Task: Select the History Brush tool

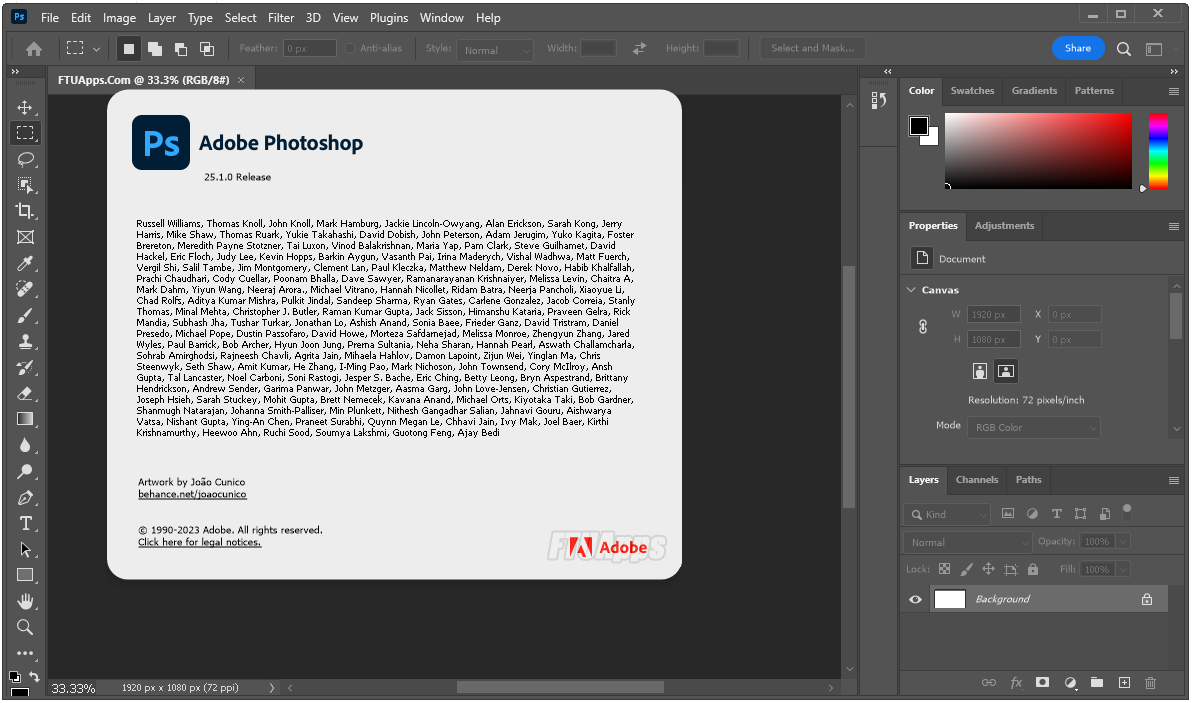Action: (25, 367)
